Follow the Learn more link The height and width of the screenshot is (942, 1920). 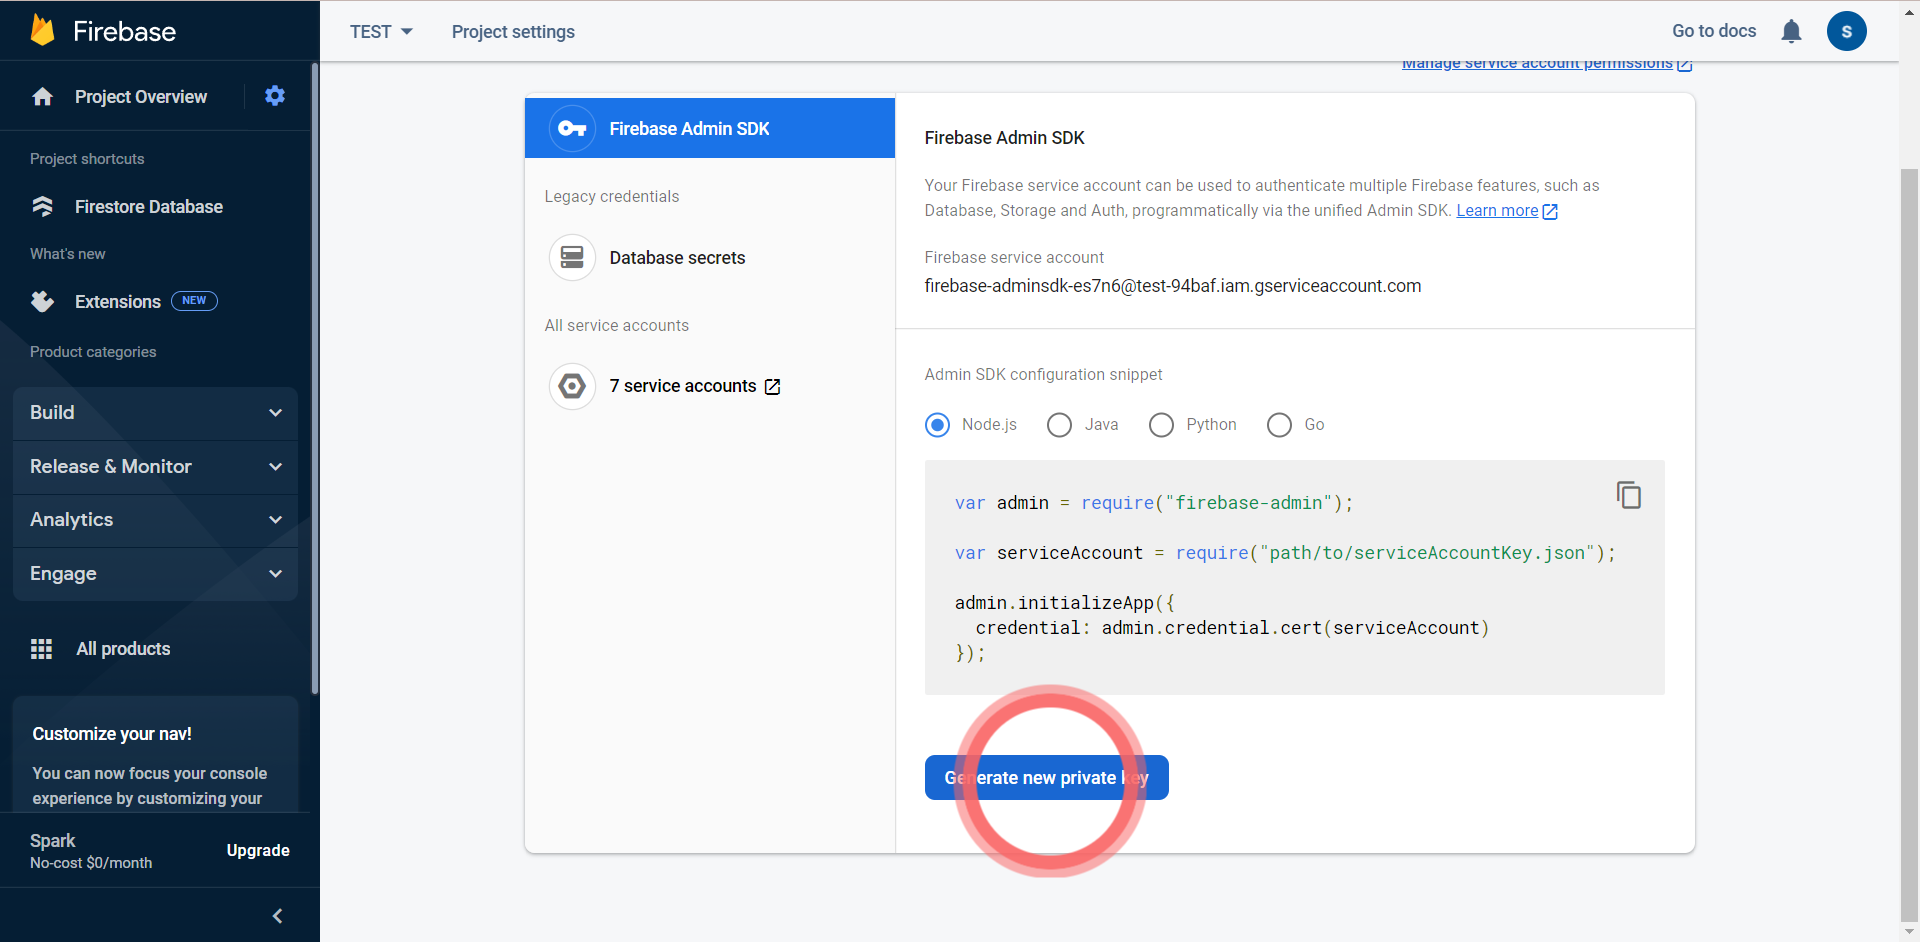click(1497, 211)
